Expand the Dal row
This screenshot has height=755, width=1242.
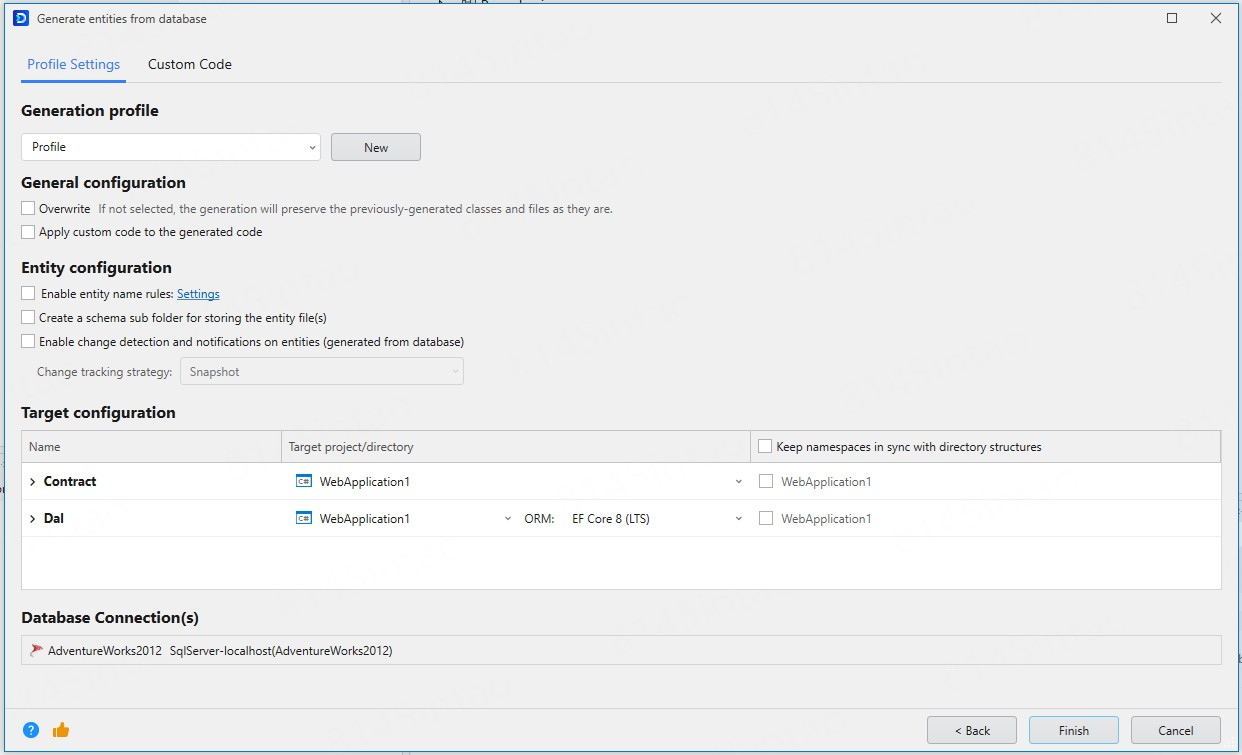click(32, 519)
